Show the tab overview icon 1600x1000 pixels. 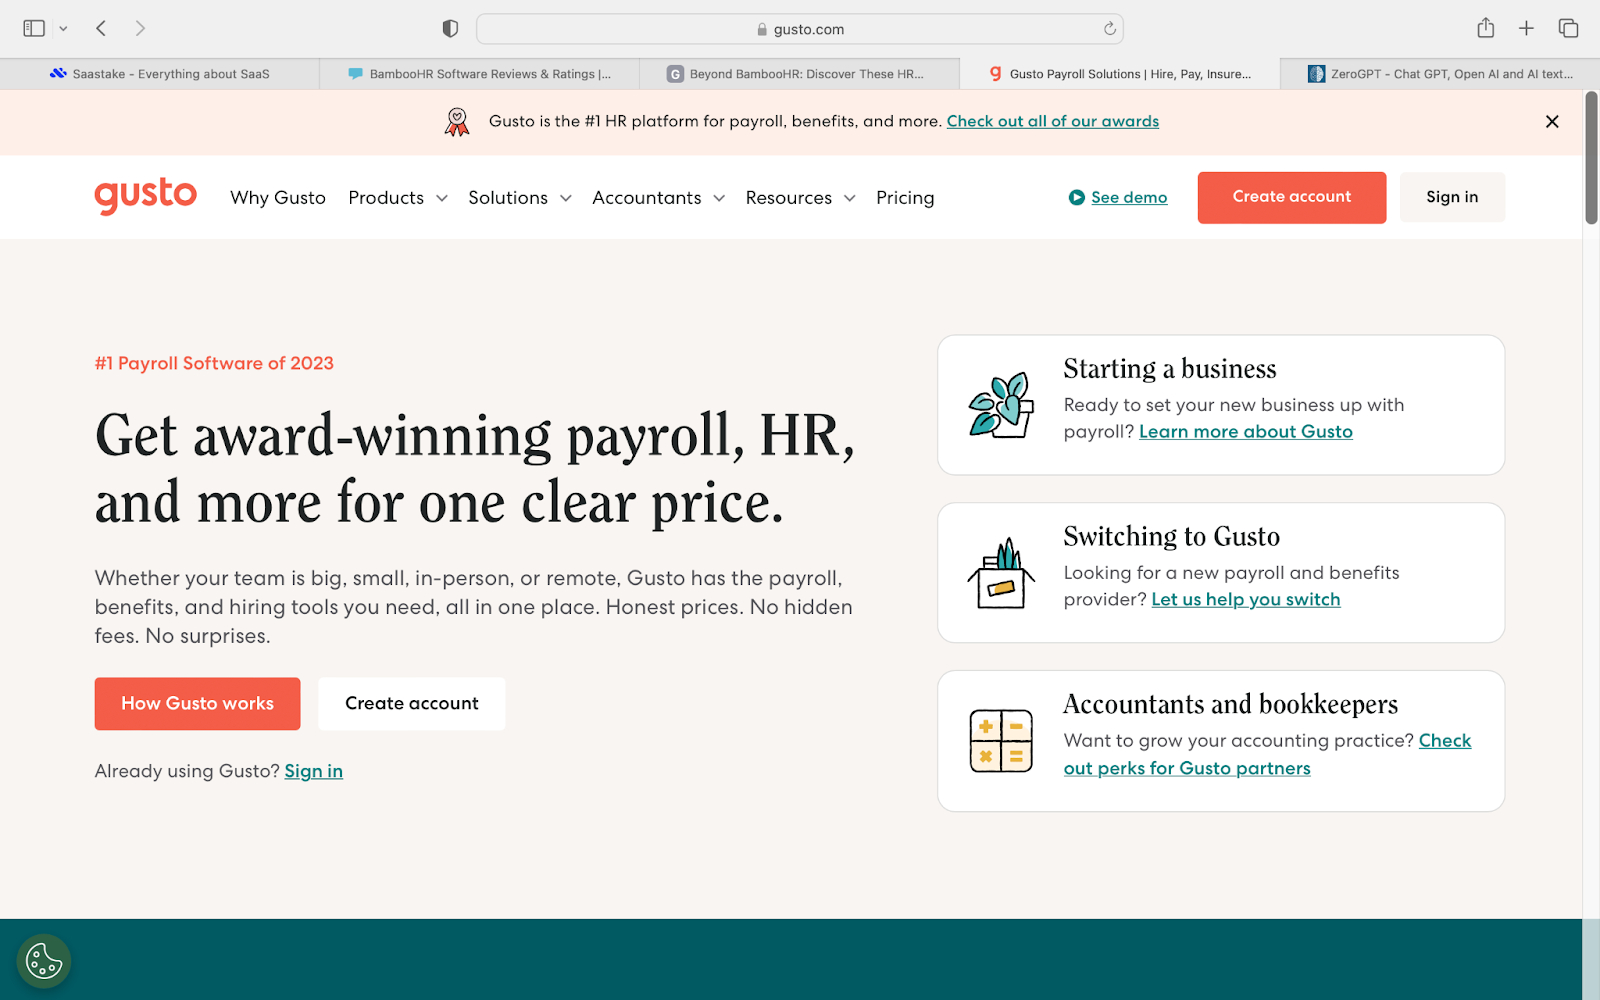click(1568, 28)
